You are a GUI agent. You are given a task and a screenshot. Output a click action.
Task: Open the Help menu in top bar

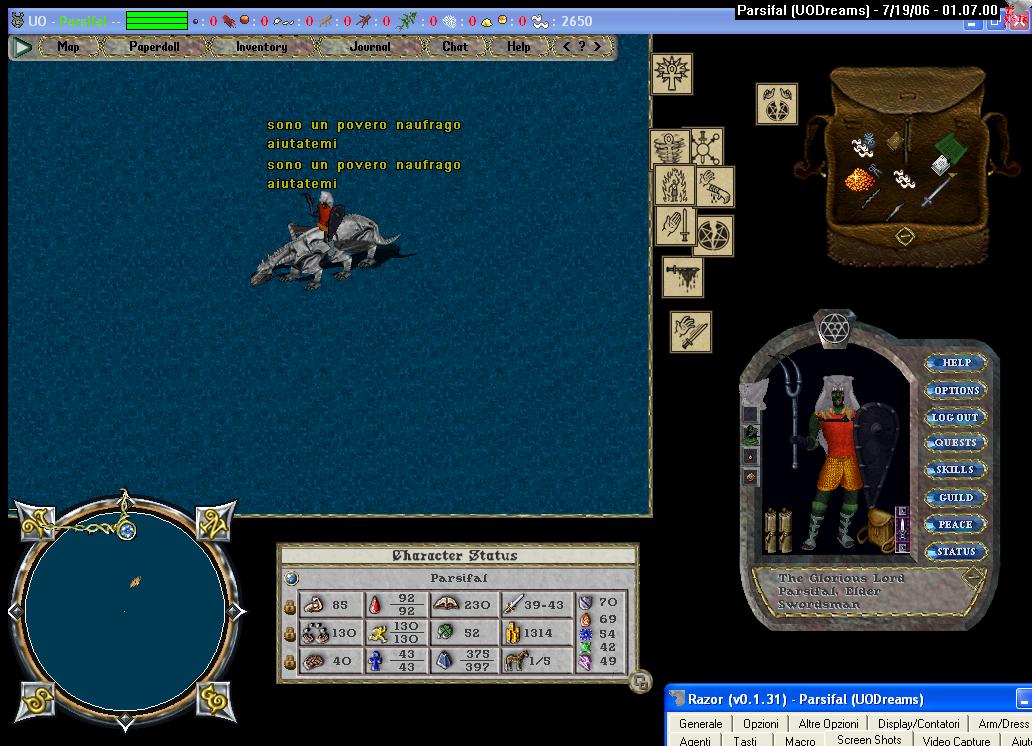click(519, 47)
